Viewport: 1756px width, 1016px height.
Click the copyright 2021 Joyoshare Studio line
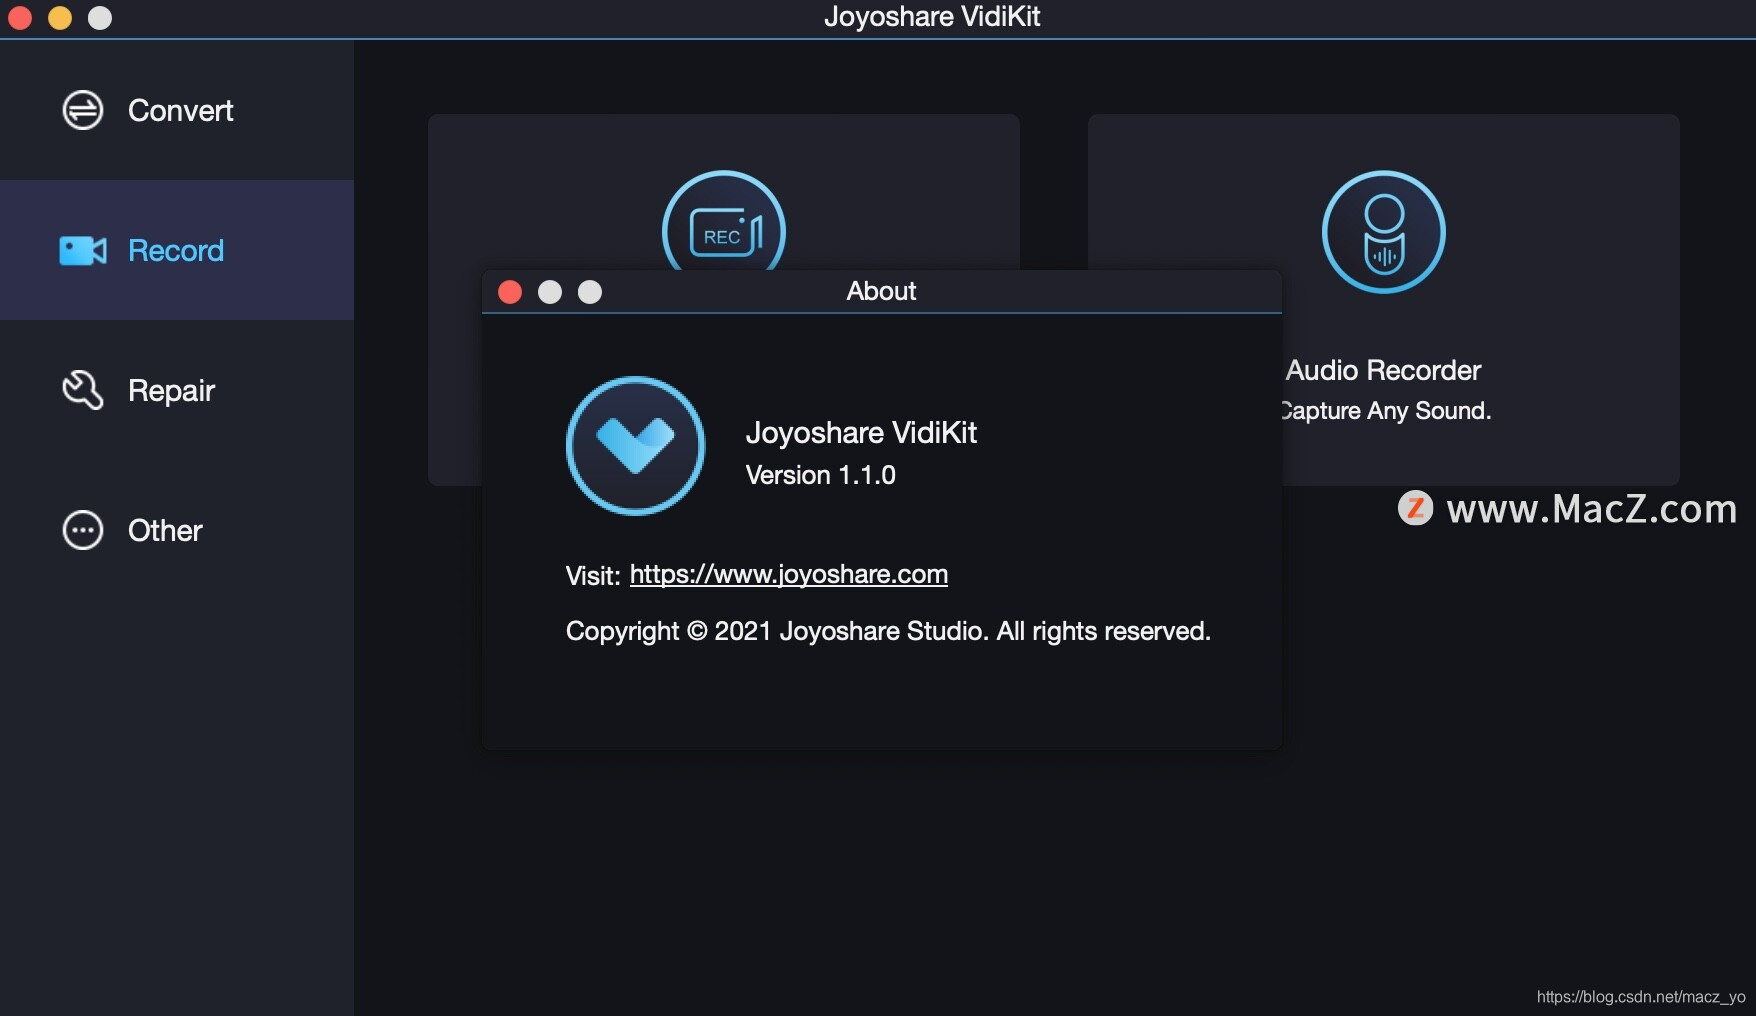tap(888, 631)
